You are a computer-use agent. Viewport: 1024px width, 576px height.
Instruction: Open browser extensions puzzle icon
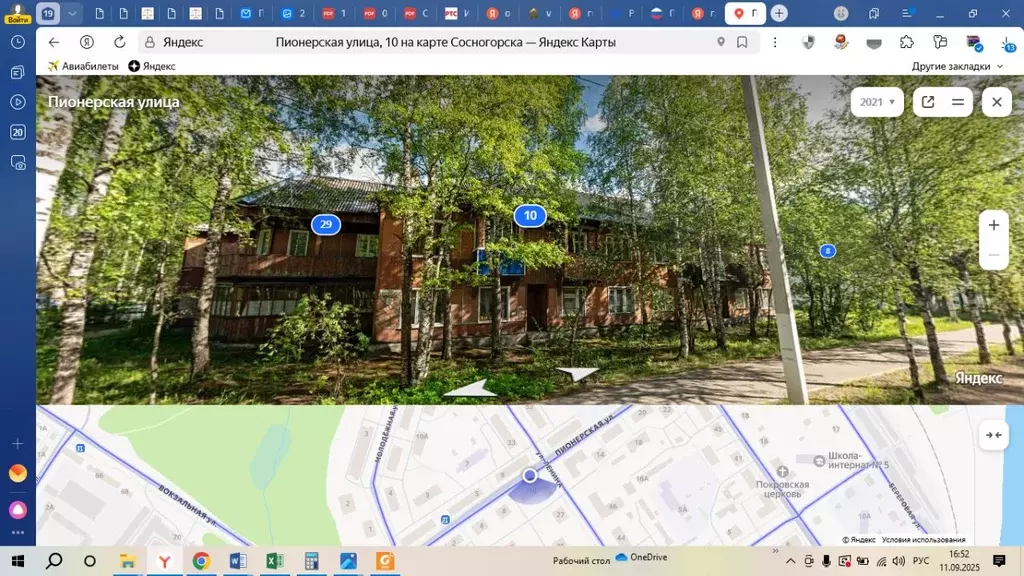point(906,42)
